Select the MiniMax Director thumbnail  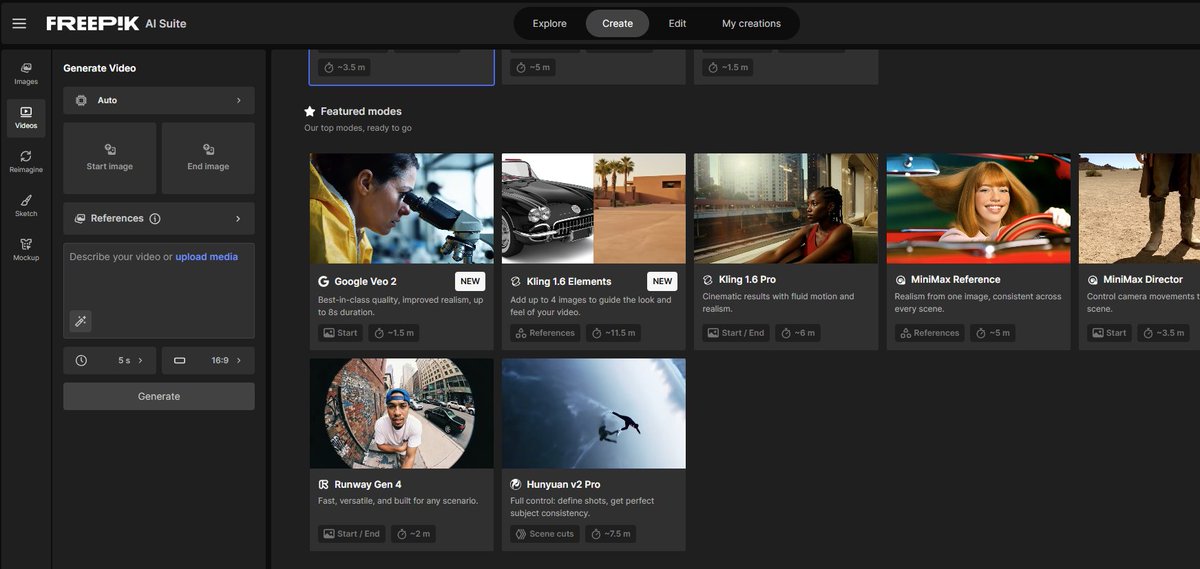coord(1139,208)
